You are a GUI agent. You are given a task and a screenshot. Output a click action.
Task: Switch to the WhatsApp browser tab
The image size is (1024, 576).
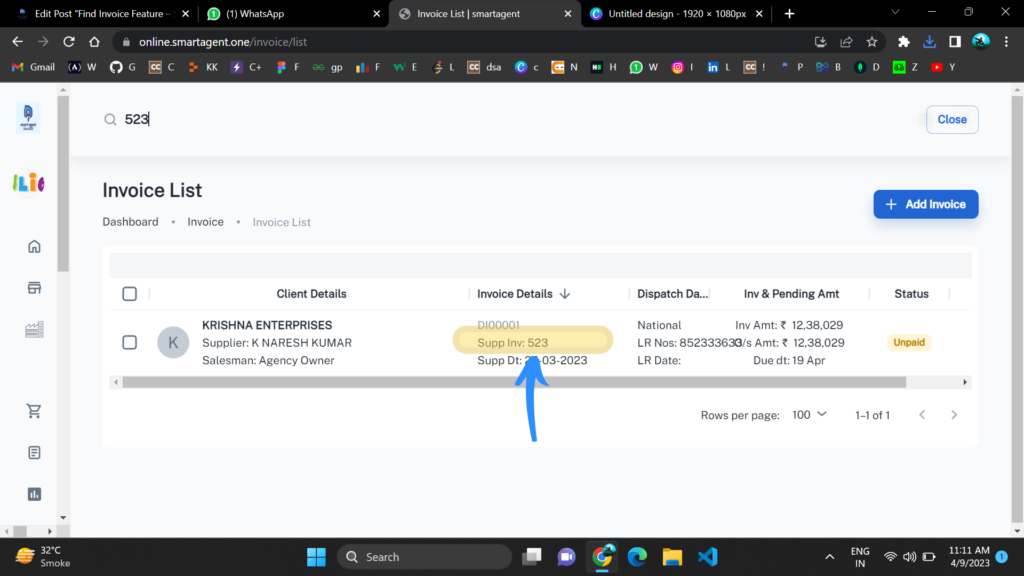(290, 14)
